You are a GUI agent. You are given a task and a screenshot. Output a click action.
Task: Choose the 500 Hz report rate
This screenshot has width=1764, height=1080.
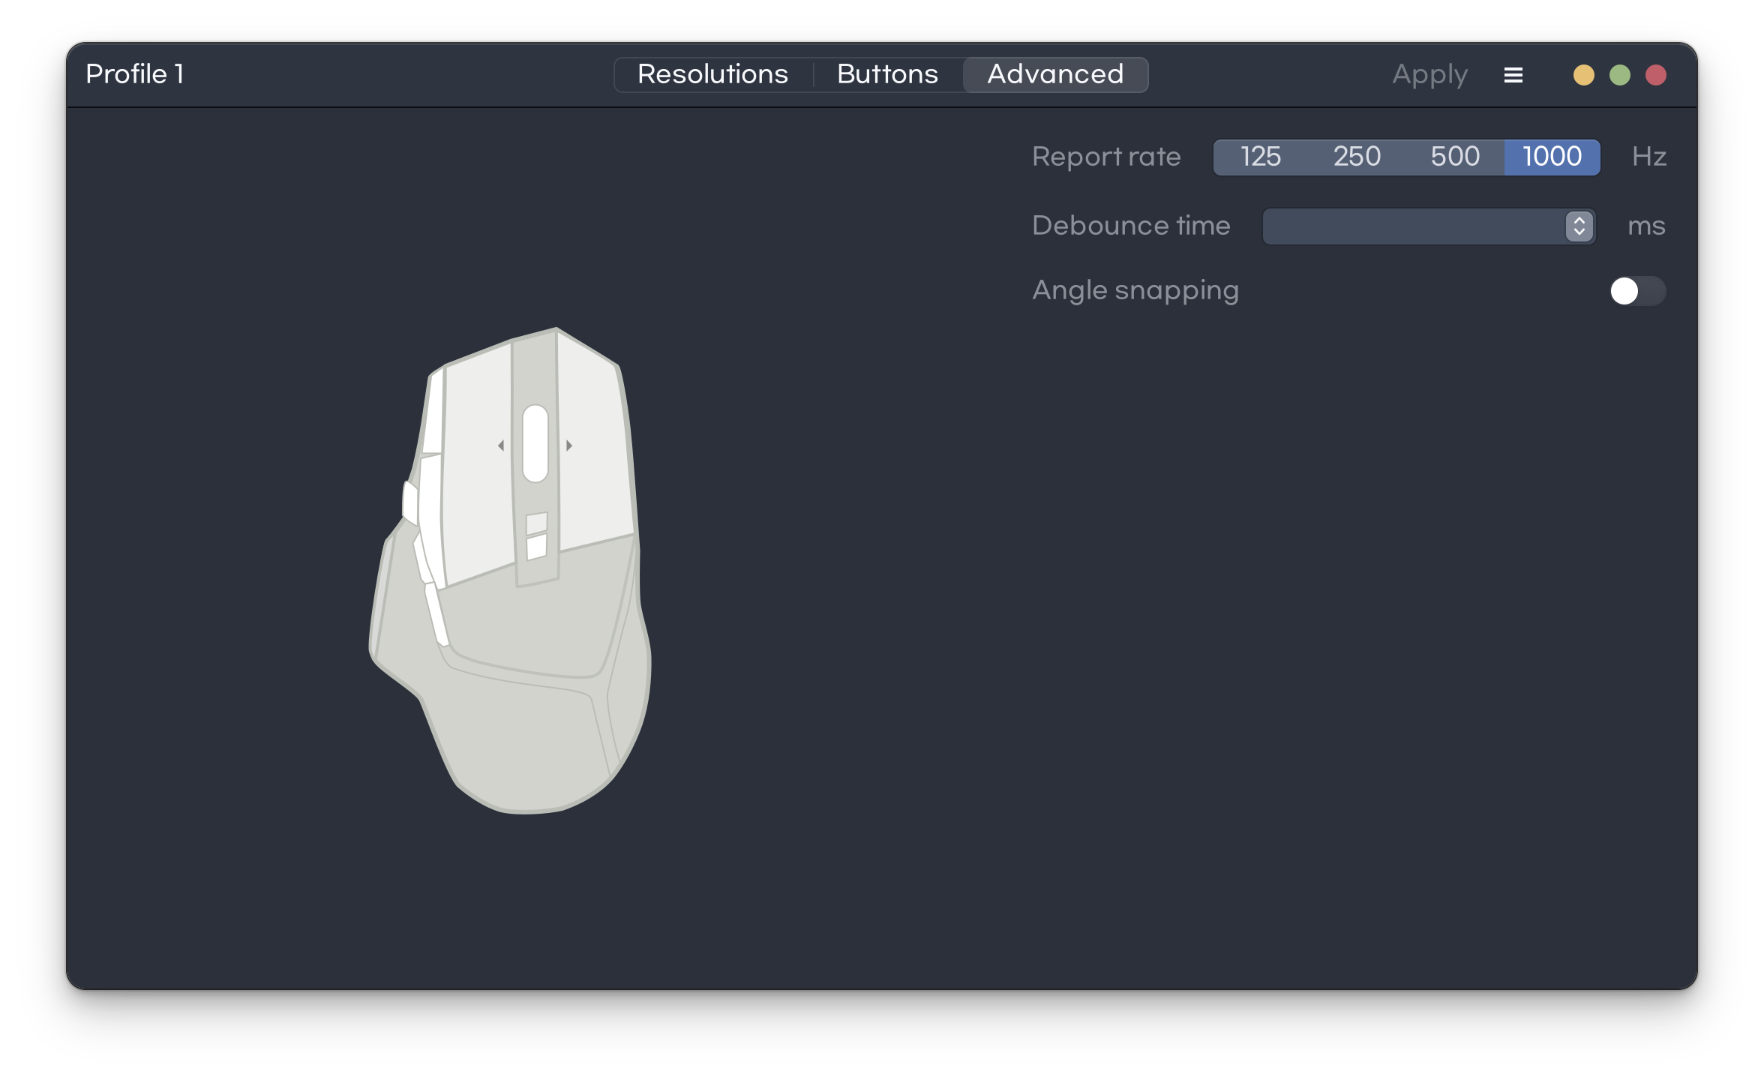[x=1454, y=157]
